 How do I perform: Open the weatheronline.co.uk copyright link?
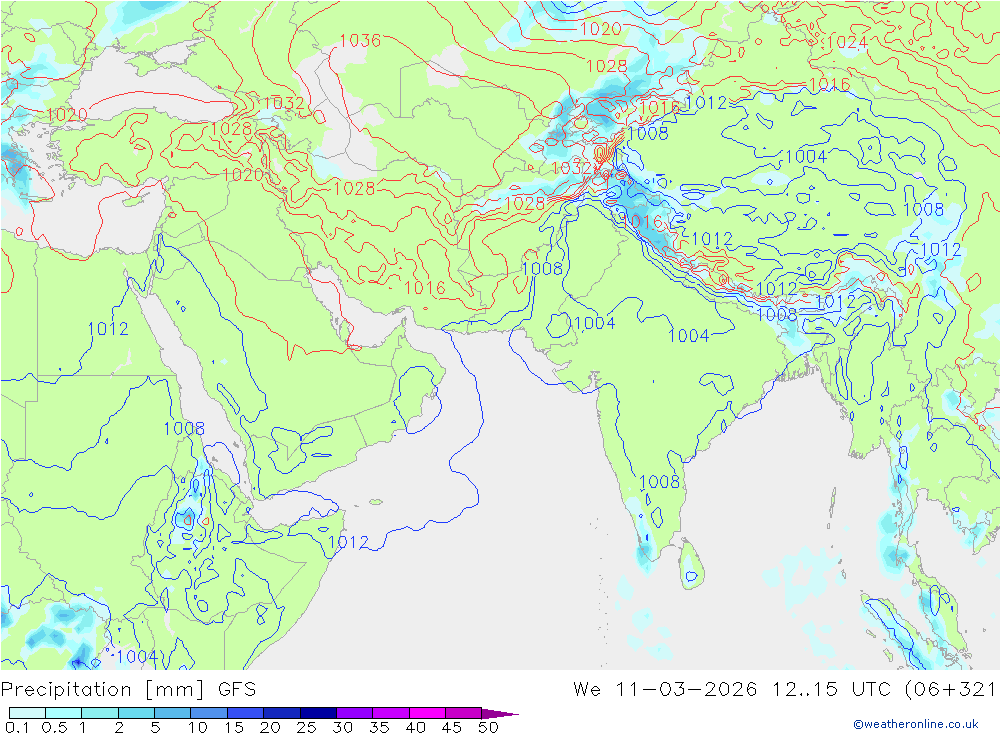point(916,723)
